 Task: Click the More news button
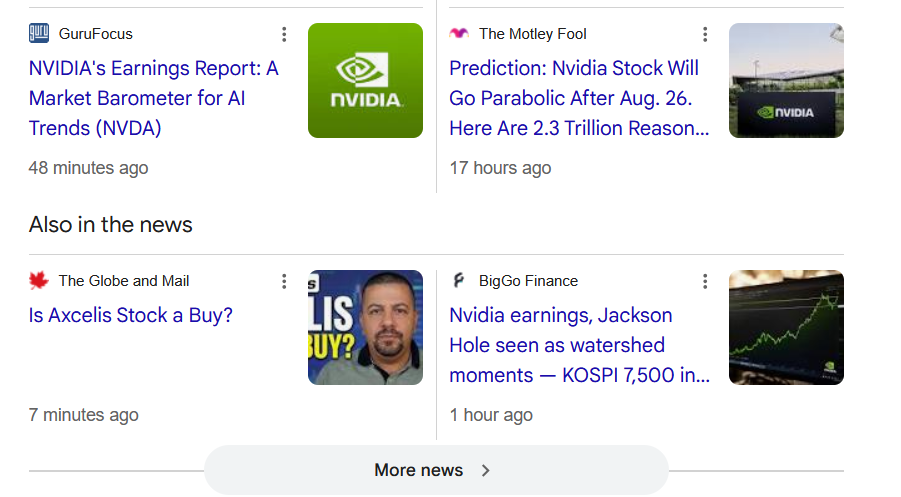436,470
